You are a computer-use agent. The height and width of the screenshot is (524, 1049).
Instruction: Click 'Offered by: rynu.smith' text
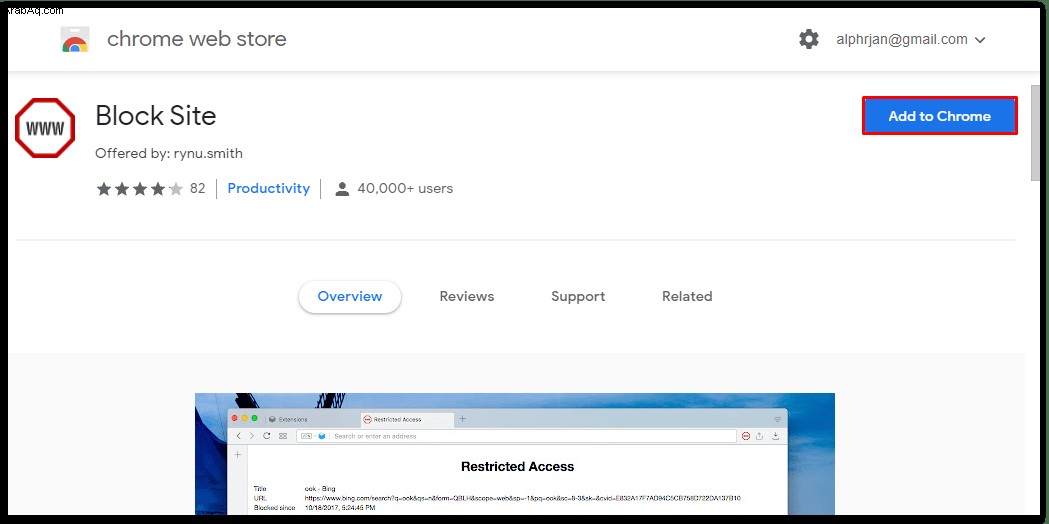(x=169, y=154)
